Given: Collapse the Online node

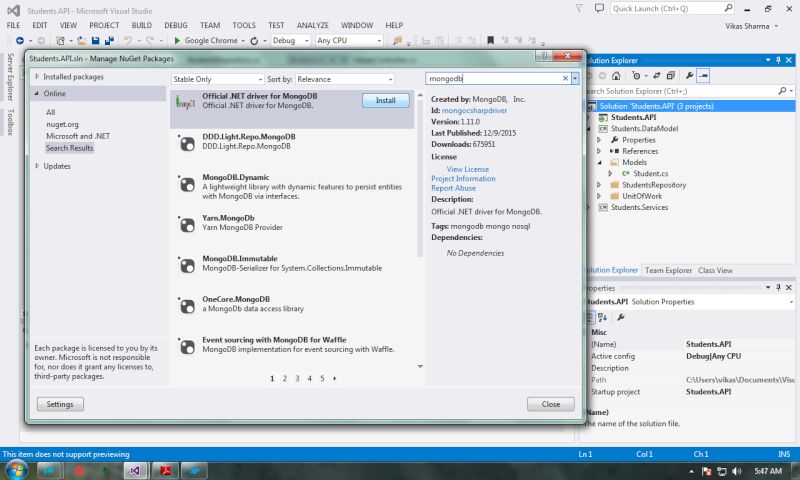Looking at the screenshot, I should pyautogui.click(x=37, y=93).
